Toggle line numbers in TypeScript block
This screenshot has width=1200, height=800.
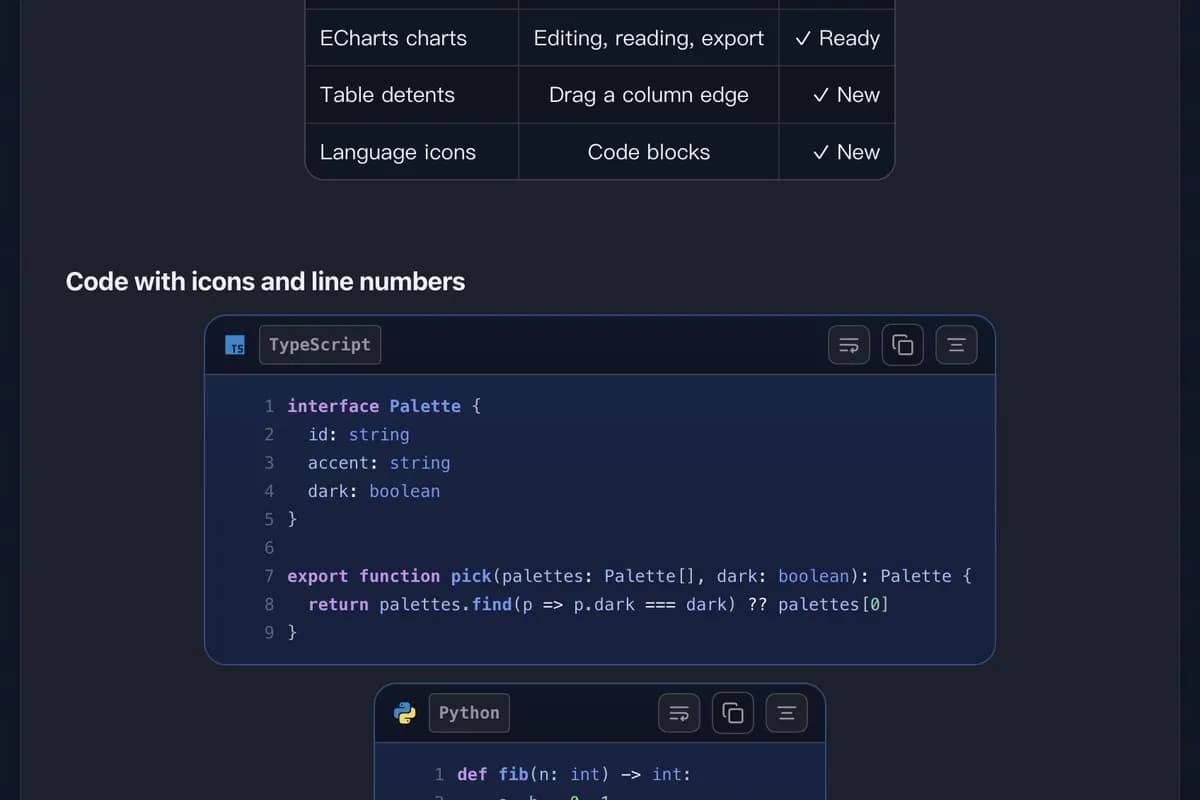pyautogui.click(x=956, y=345)
